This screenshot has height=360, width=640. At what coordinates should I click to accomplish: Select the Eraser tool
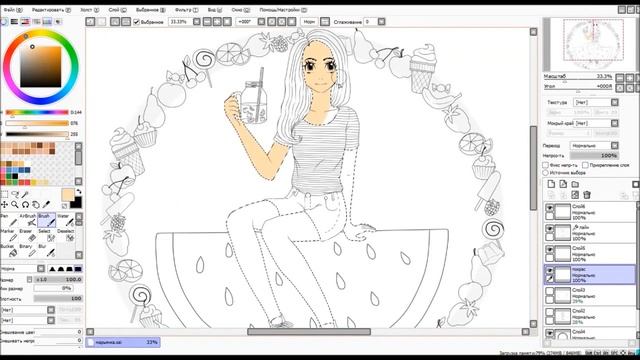click(28, 235)
